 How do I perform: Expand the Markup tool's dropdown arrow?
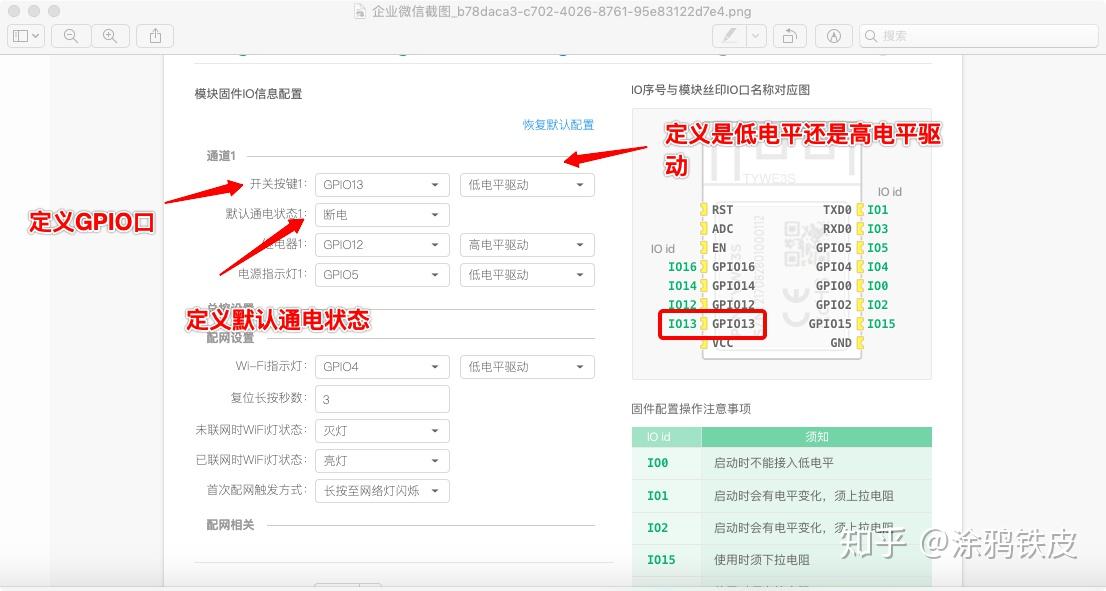point(753,36)
